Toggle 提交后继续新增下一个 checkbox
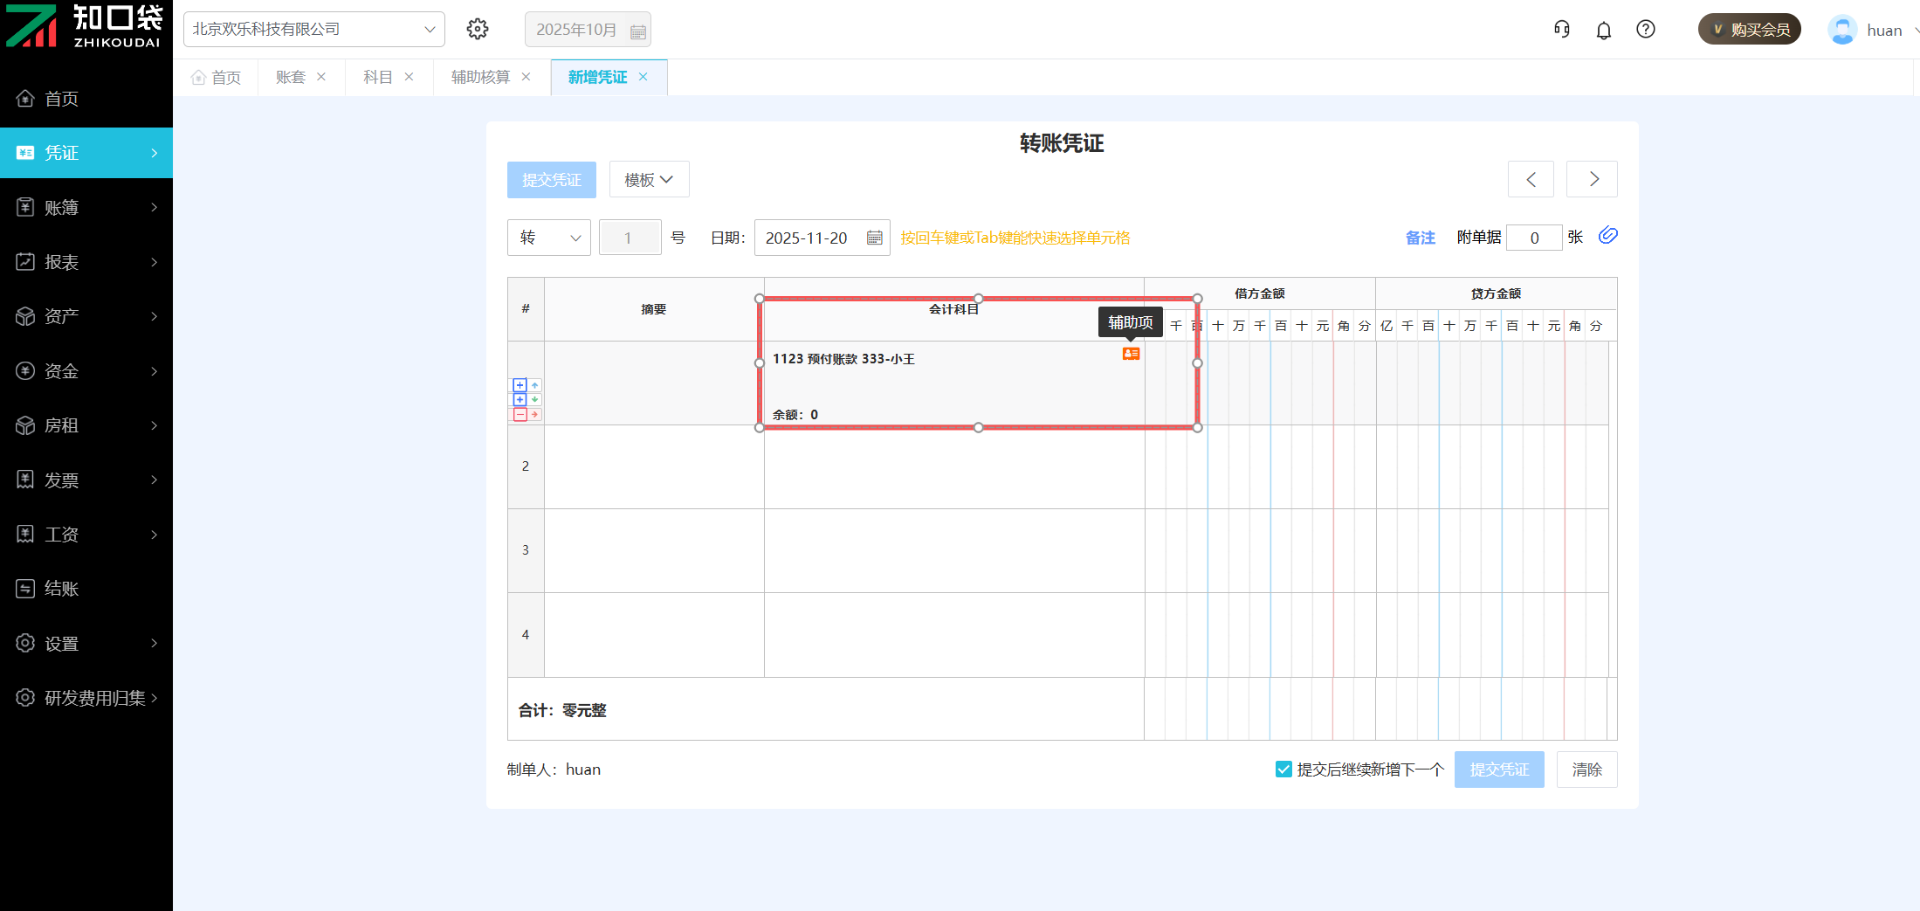1920x911 pixels. coord(1284,769)
